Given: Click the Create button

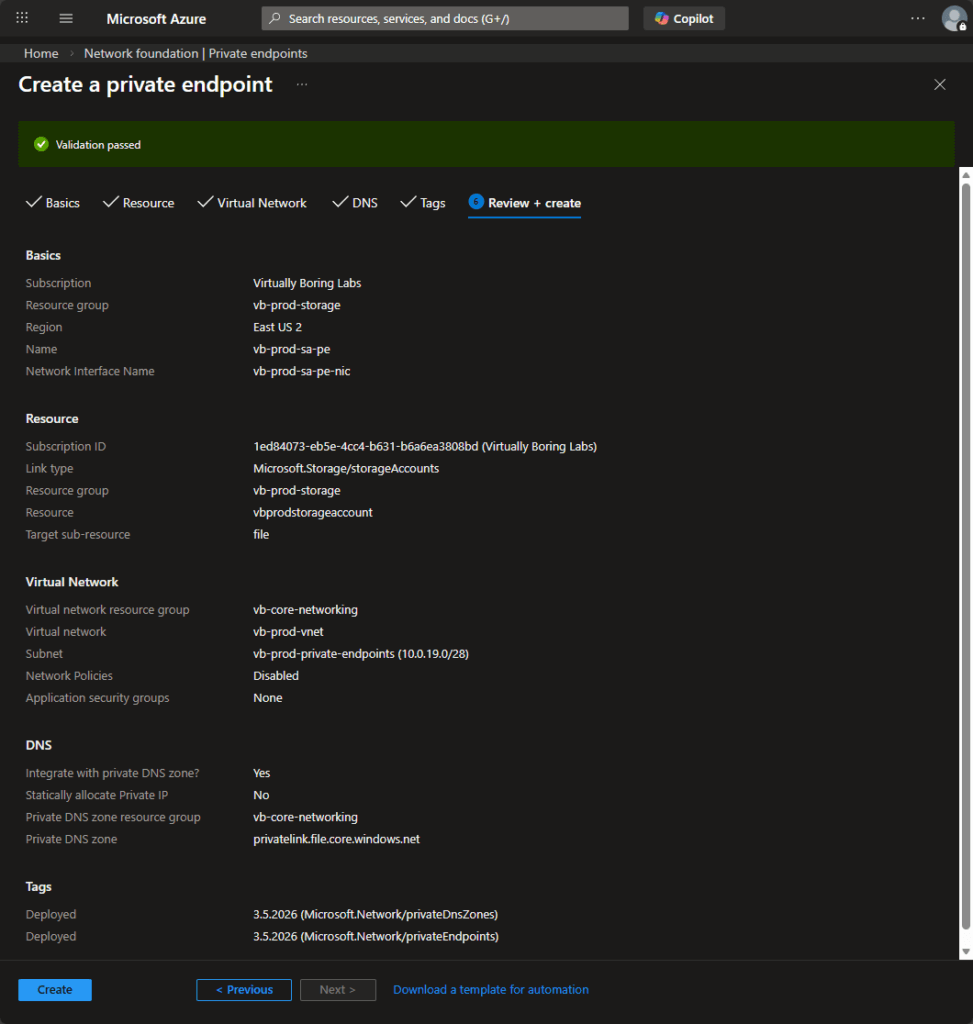Looking at the screenshot, I should pyautogui.click(x=55, y=989).
